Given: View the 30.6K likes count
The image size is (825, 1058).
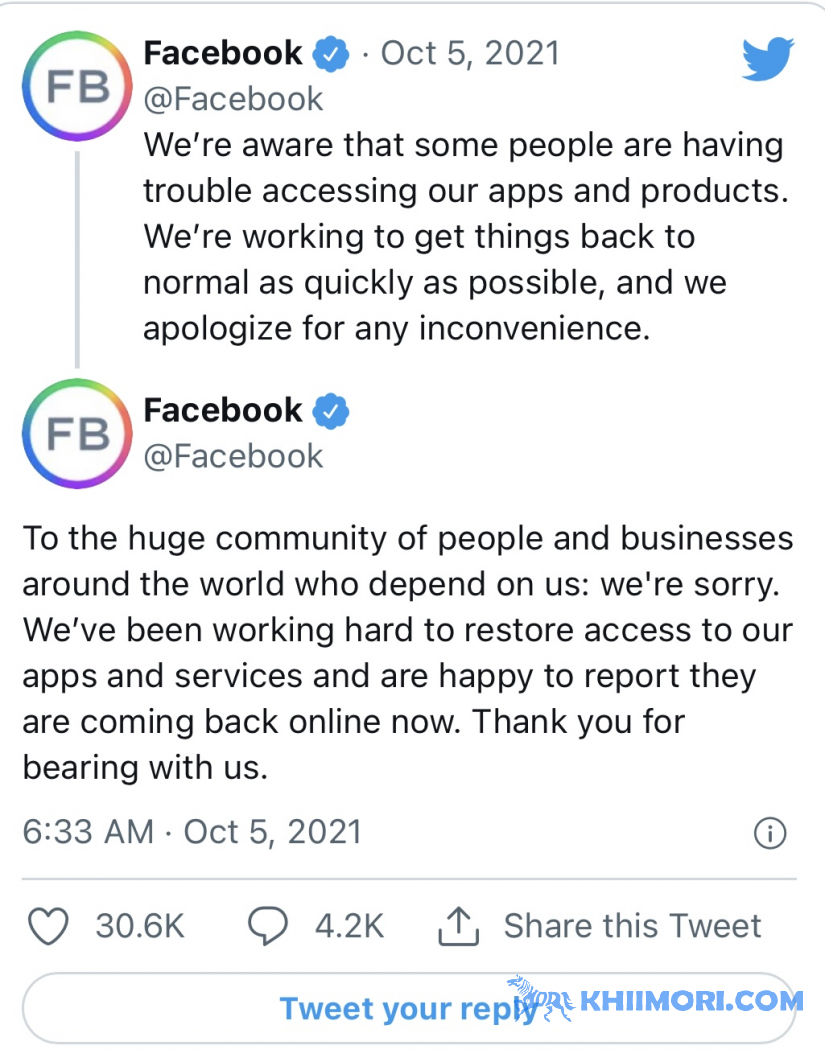Looking at the screenshot, I should click(x=140, y=926).
